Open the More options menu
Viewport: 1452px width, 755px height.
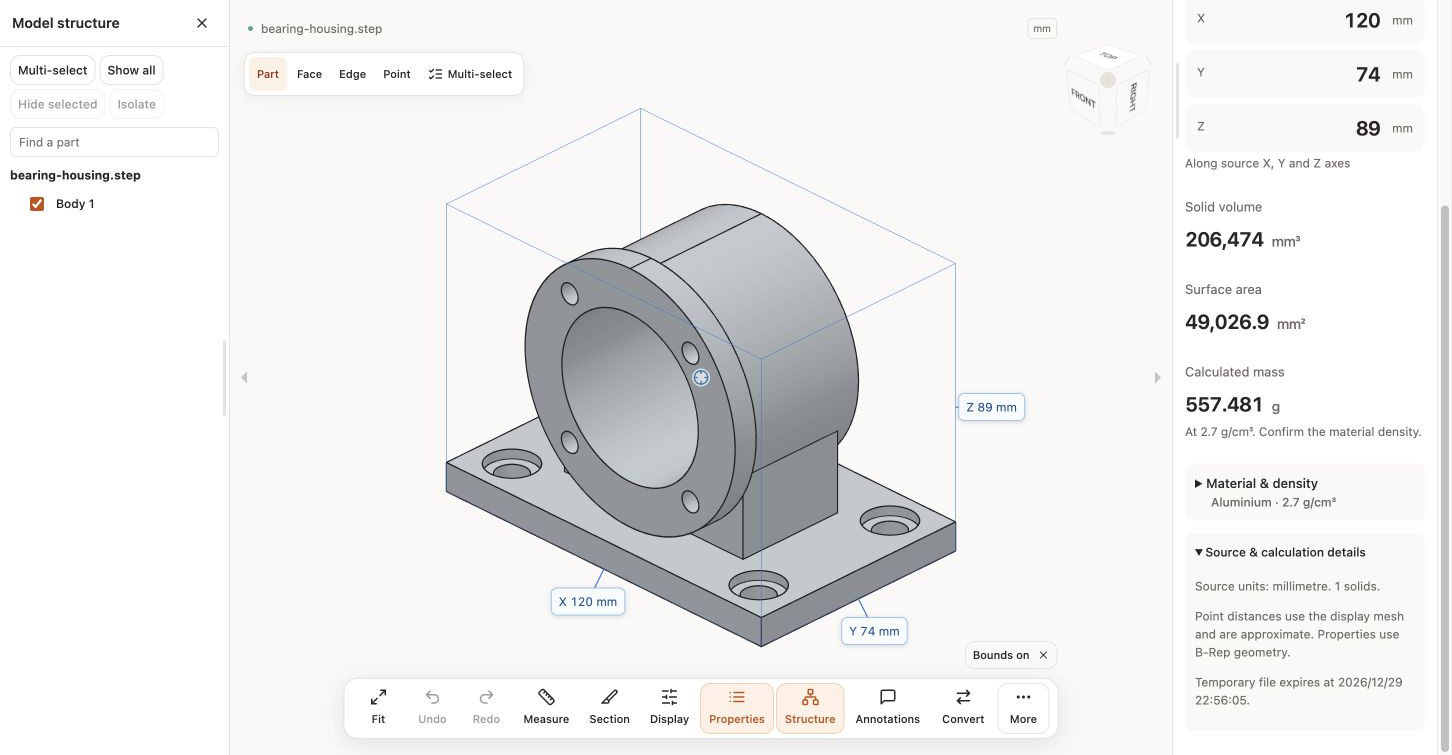point(1023,707)
